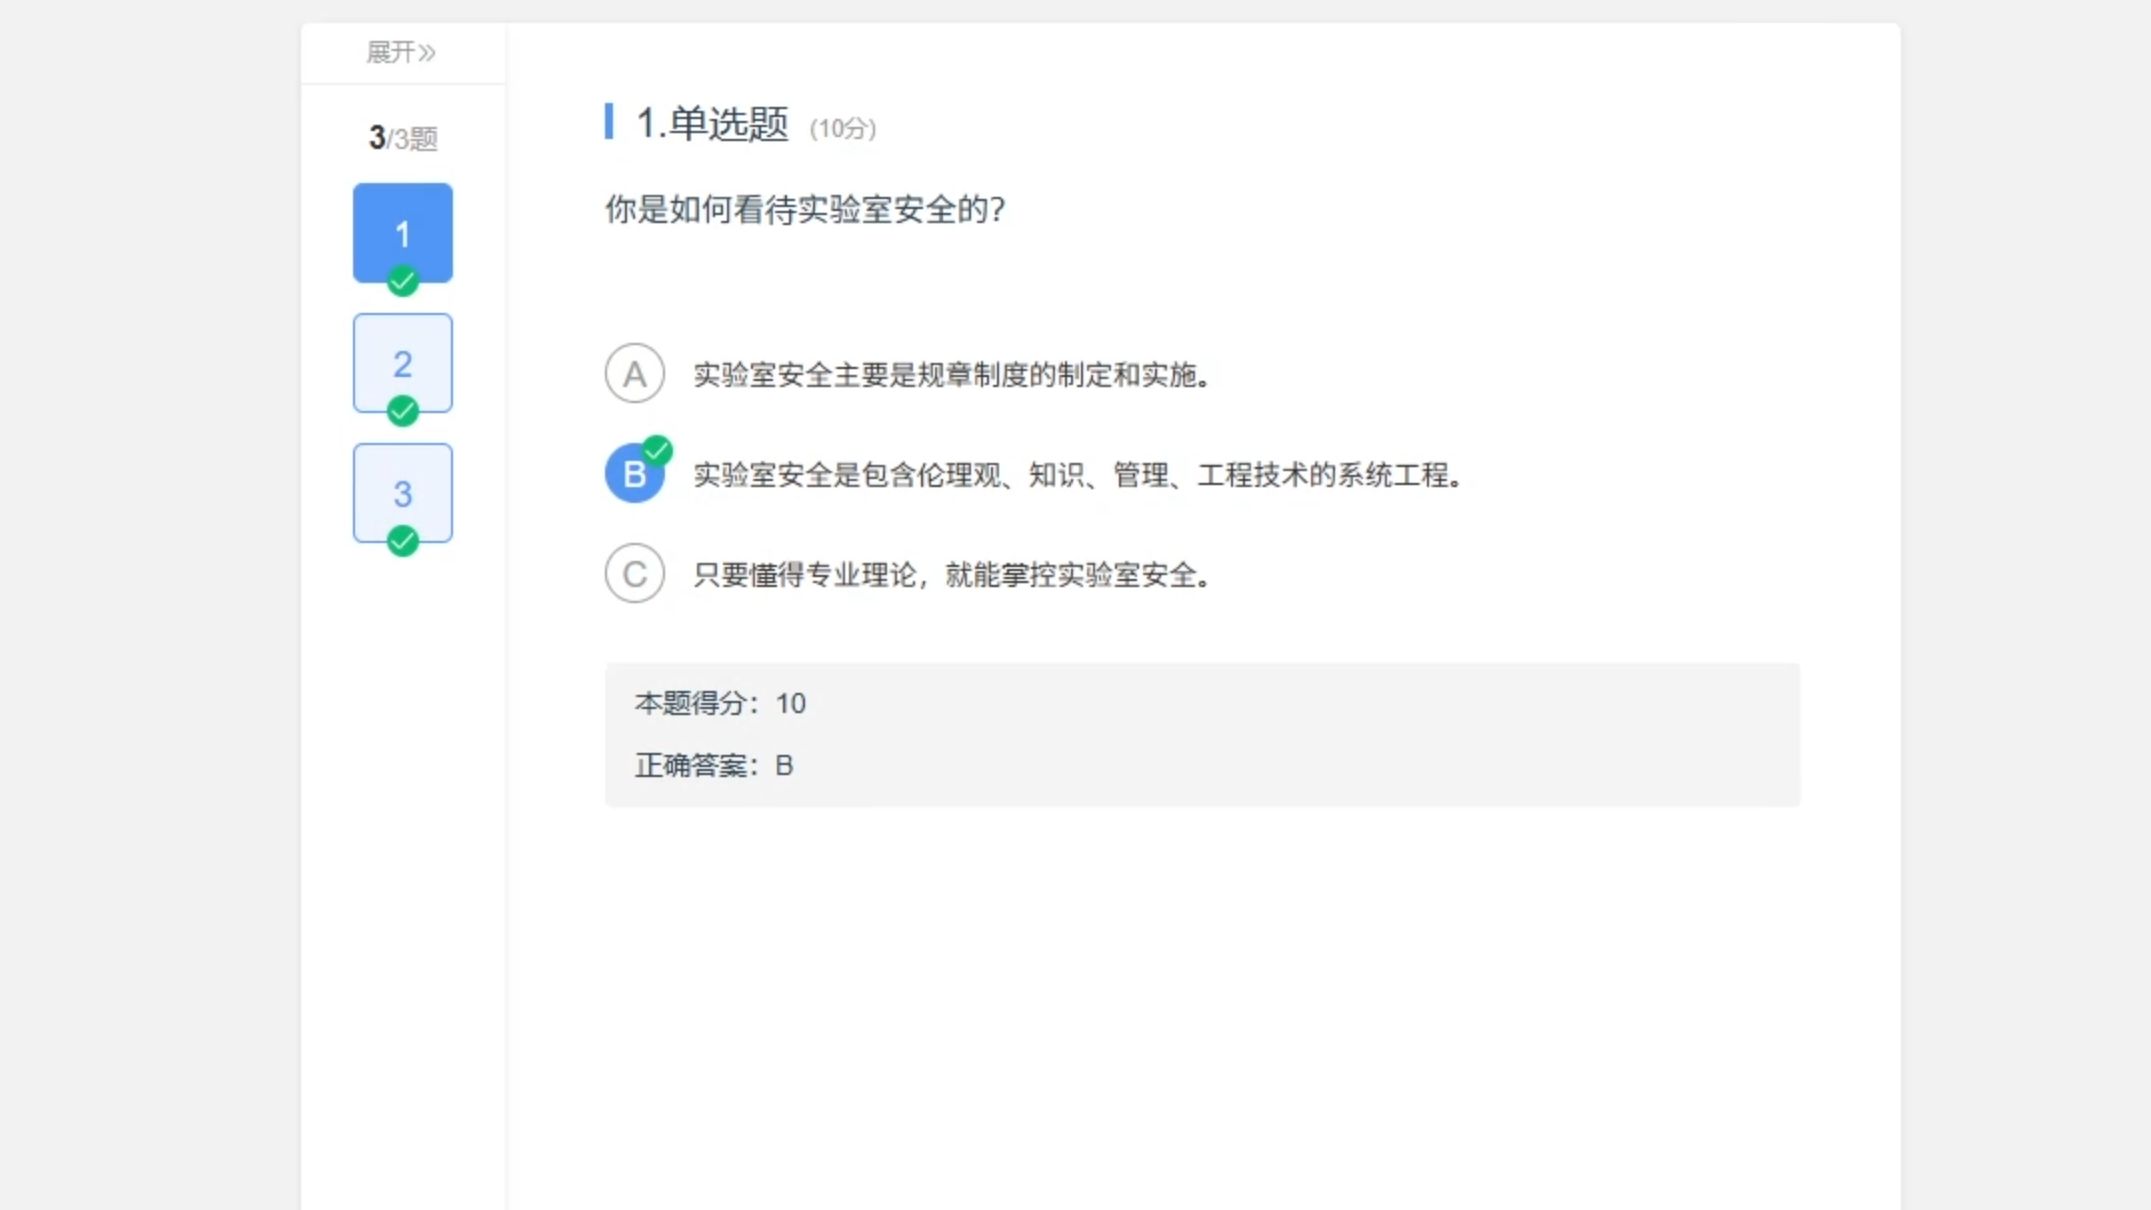
Task: Click option C text about 专业理论
Action: pyautogui.click(x=952, y=575)
